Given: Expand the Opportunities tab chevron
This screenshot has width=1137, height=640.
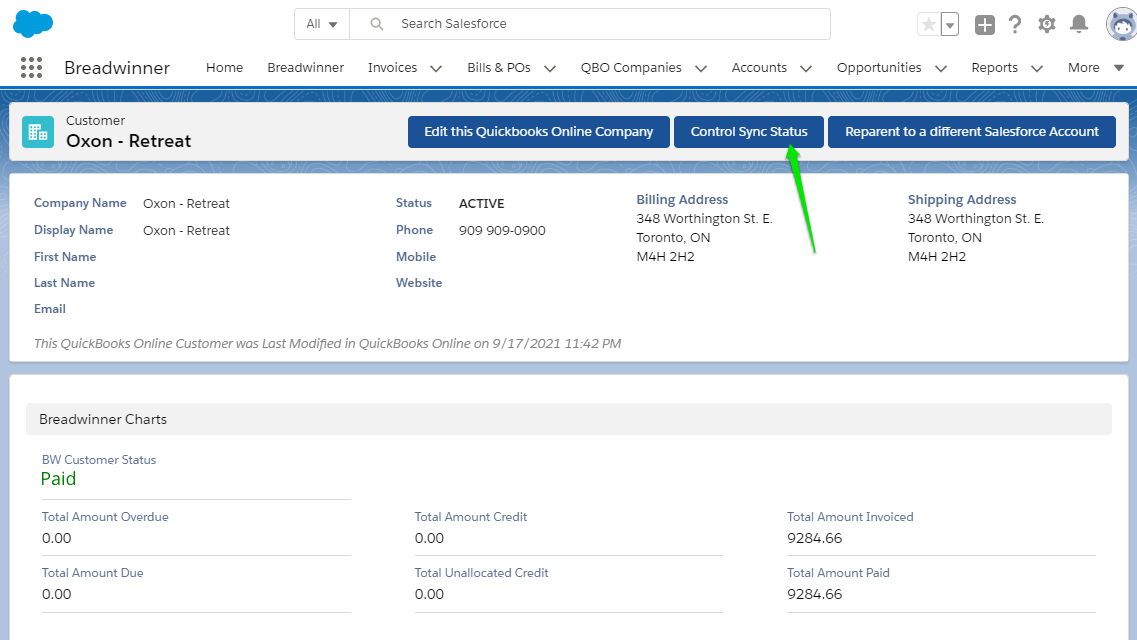Looking at the screenshot, I should point(940,68).
